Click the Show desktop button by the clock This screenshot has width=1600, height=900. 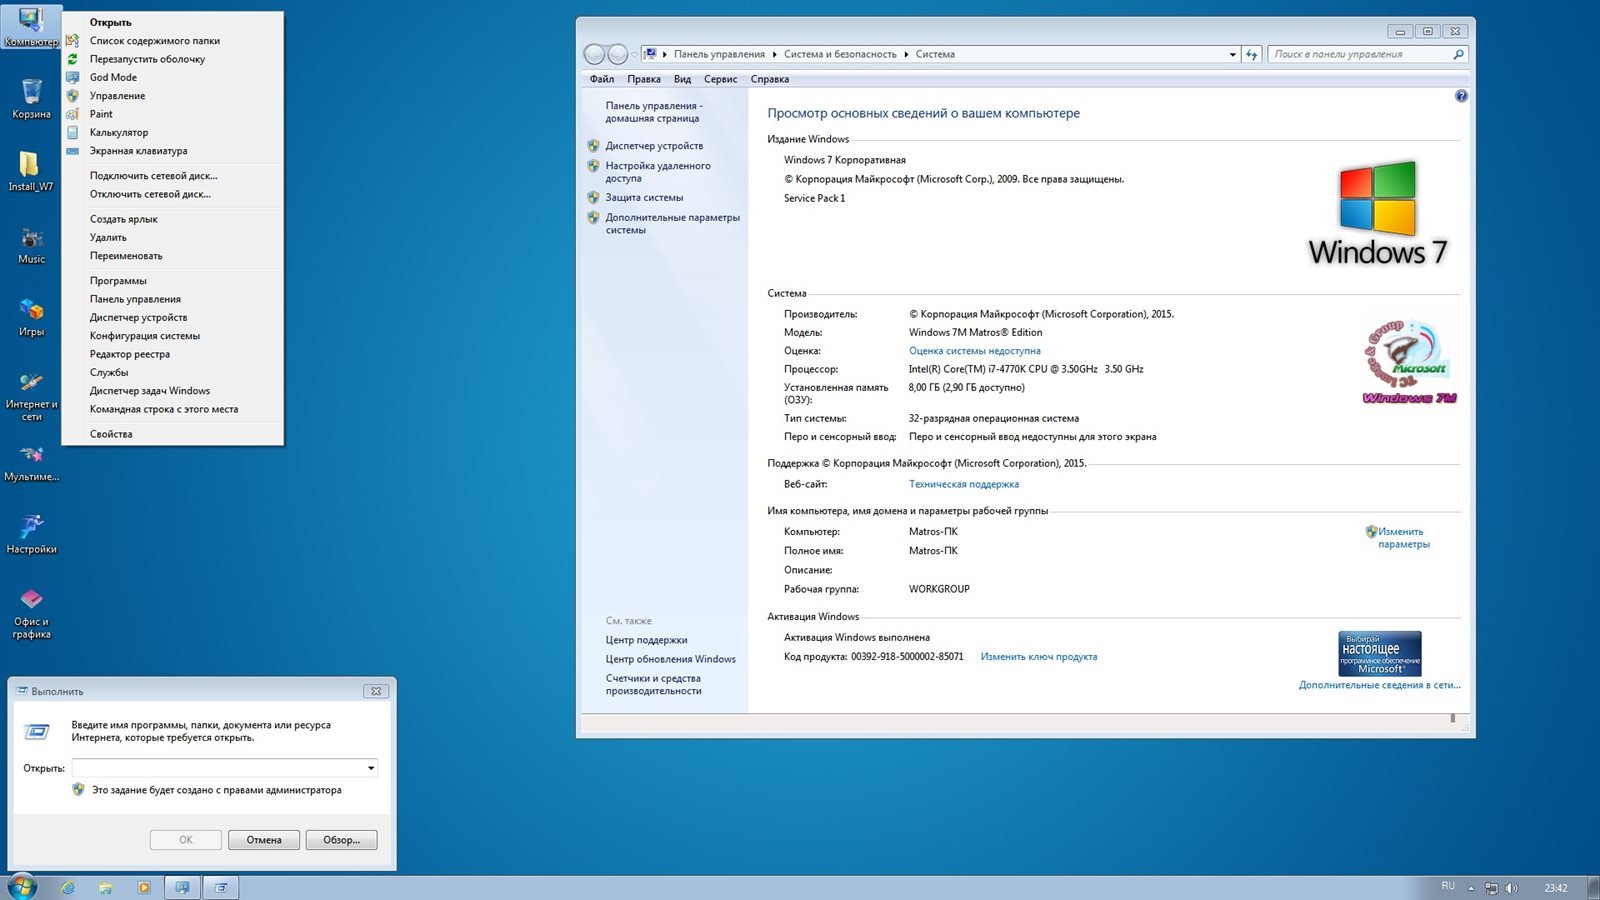tap(1592, 887)
